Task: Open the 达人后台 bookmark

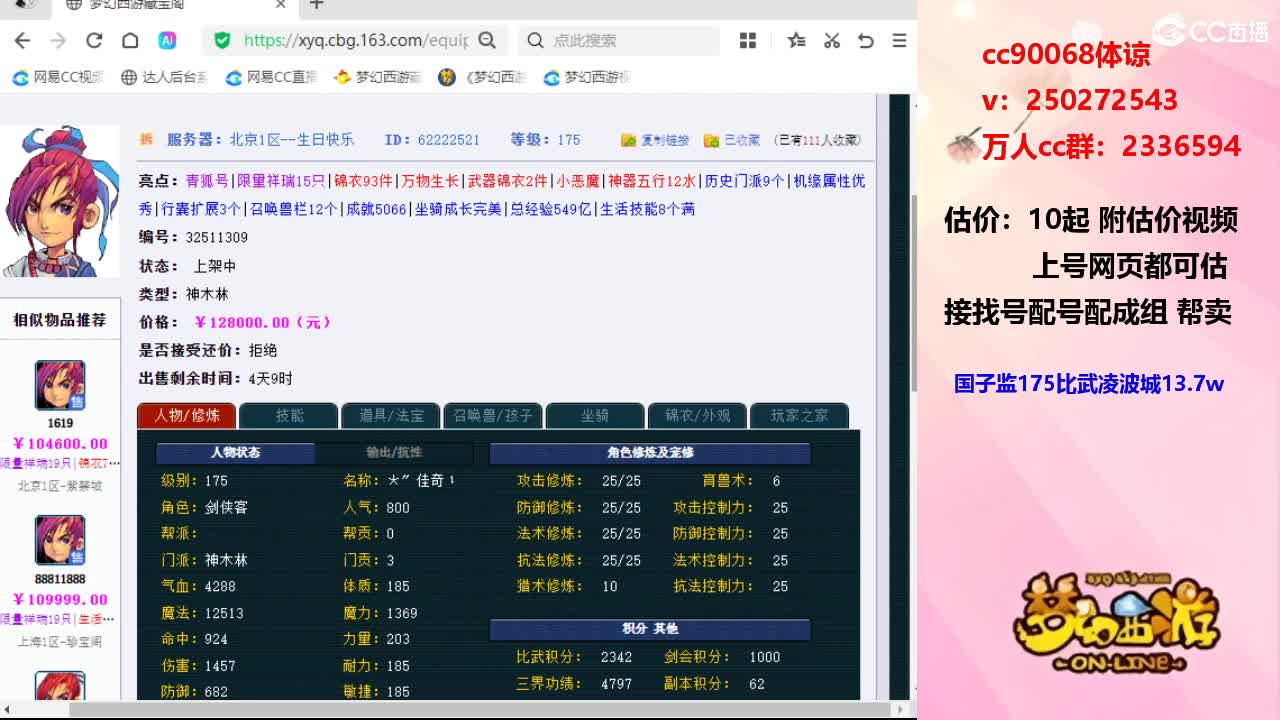Action: pyautogui.click(x=164, y=77)
